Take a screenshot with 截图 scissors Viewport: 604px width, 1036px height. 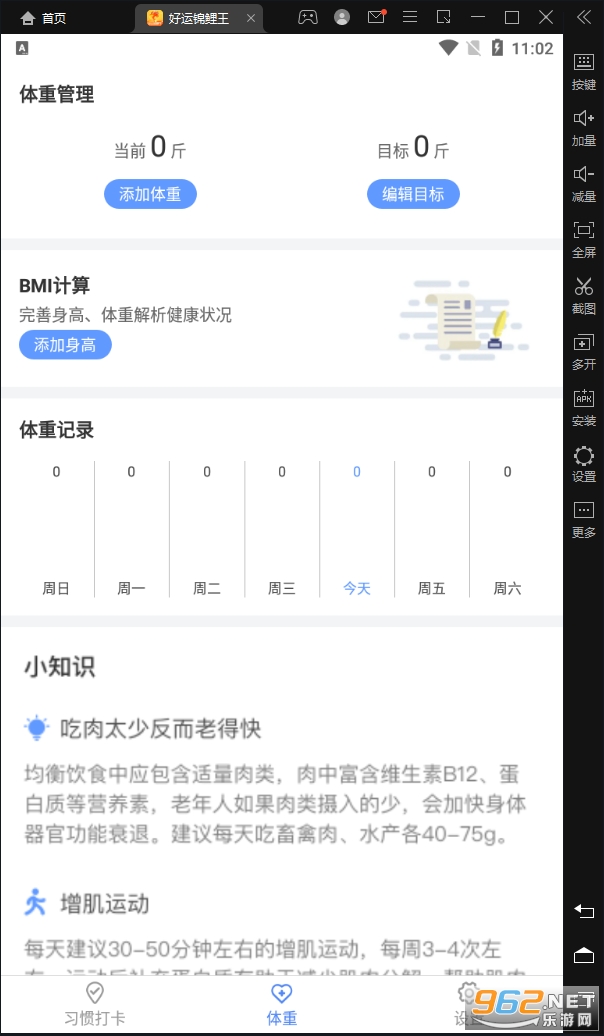pos(584,296)
